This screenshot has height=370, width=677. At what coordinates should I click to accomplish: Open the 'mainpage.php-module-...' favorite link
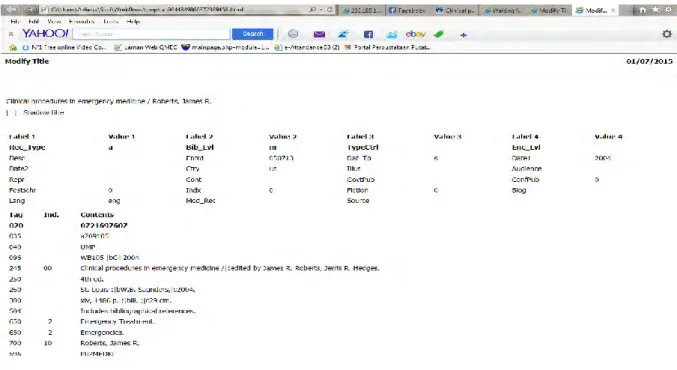click(x=225, y=47)
